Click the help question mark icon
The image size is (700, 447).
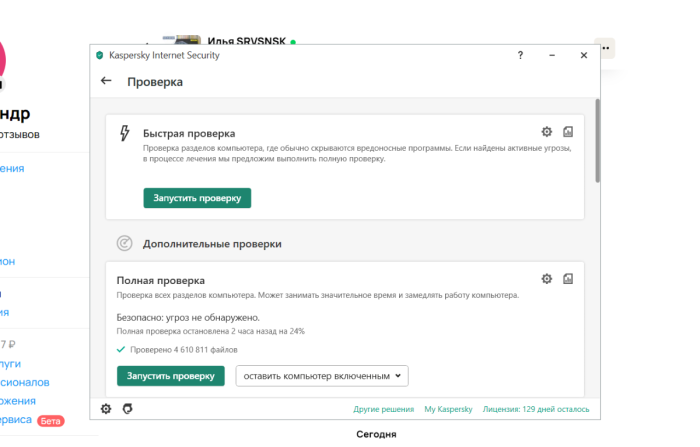[x=520, y=55]
